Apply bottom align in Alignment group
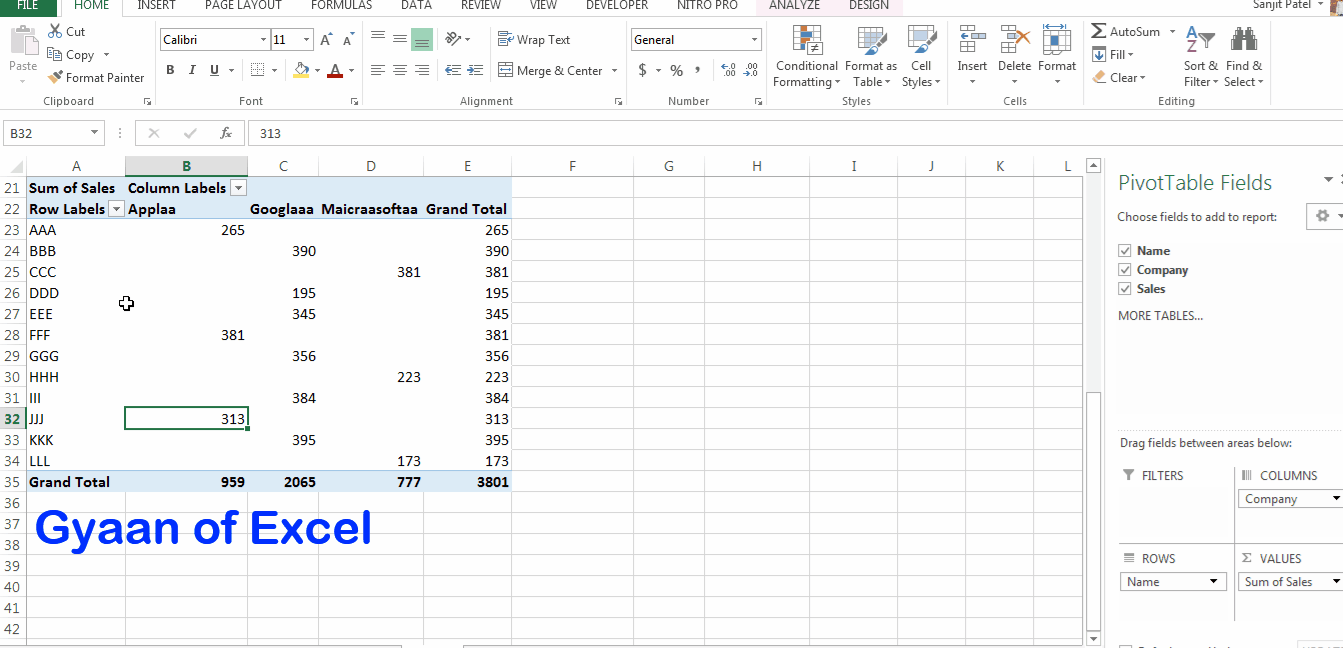 click(x=422, y=39)
